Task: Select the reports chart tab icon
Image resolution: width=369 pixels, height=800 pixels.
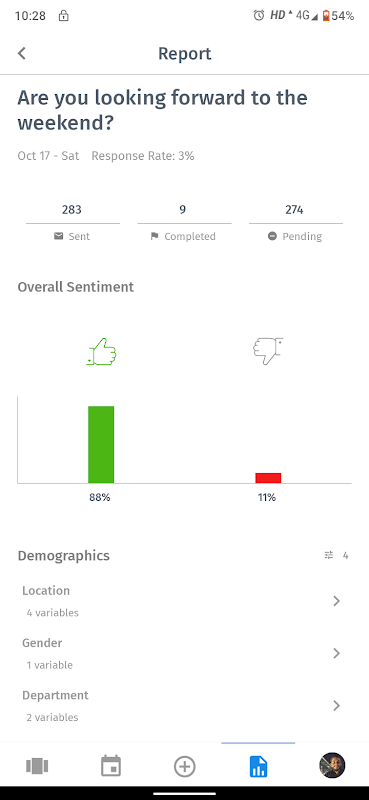Action: click(x=258, y=766)
